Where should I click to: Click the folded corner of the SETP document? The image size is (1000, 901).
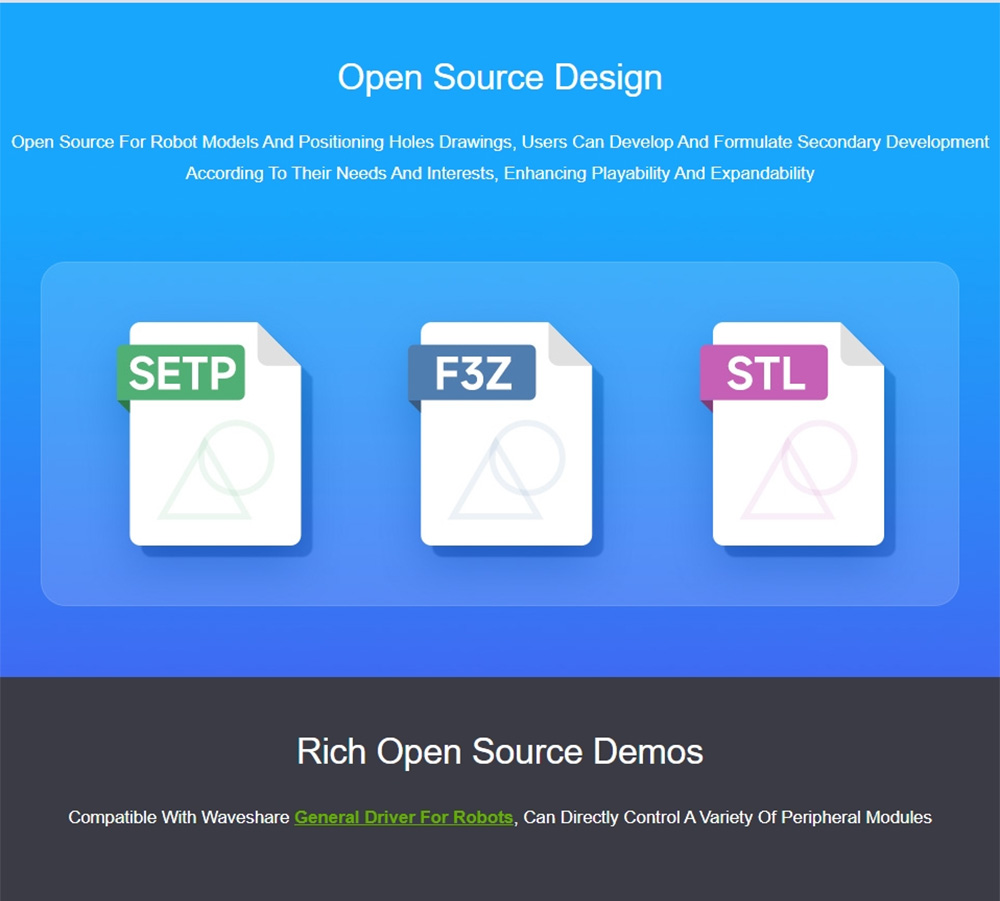(x=281, y=343)
